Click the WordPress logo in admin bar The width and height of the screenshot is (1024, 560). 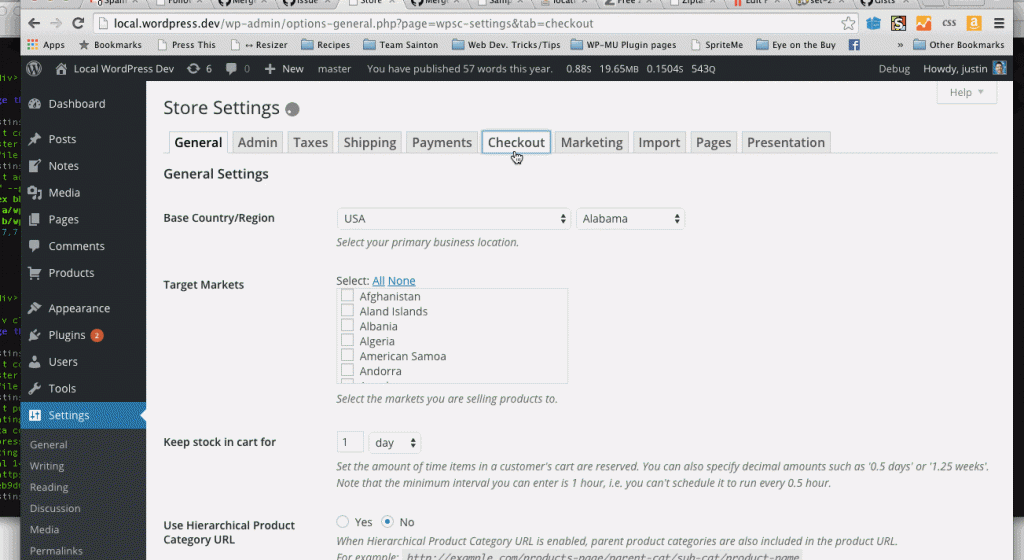tap(34, 69)
